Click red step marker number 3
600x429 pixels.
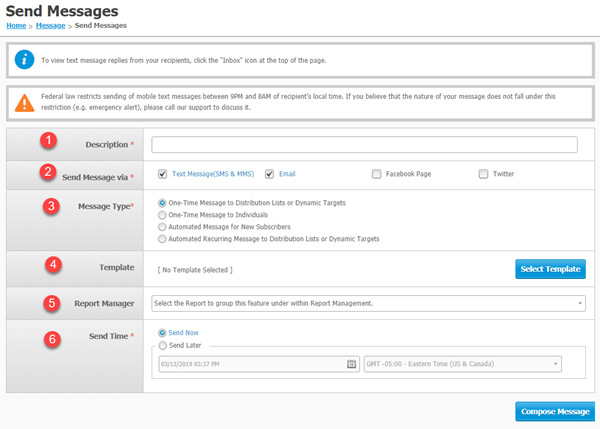pyautogui.click(x=51, y=206)
